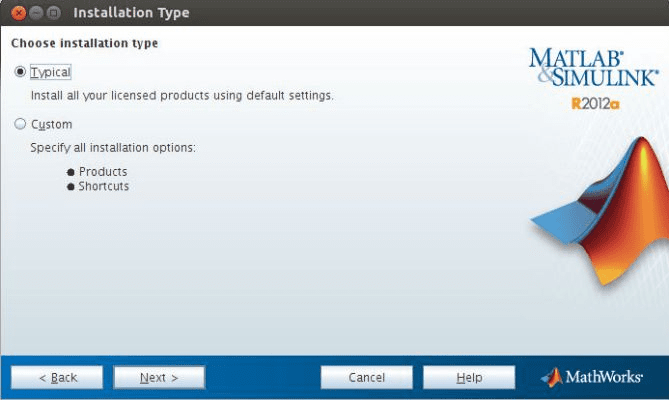Click the 'Specify all installation options' text

(112, 148)
